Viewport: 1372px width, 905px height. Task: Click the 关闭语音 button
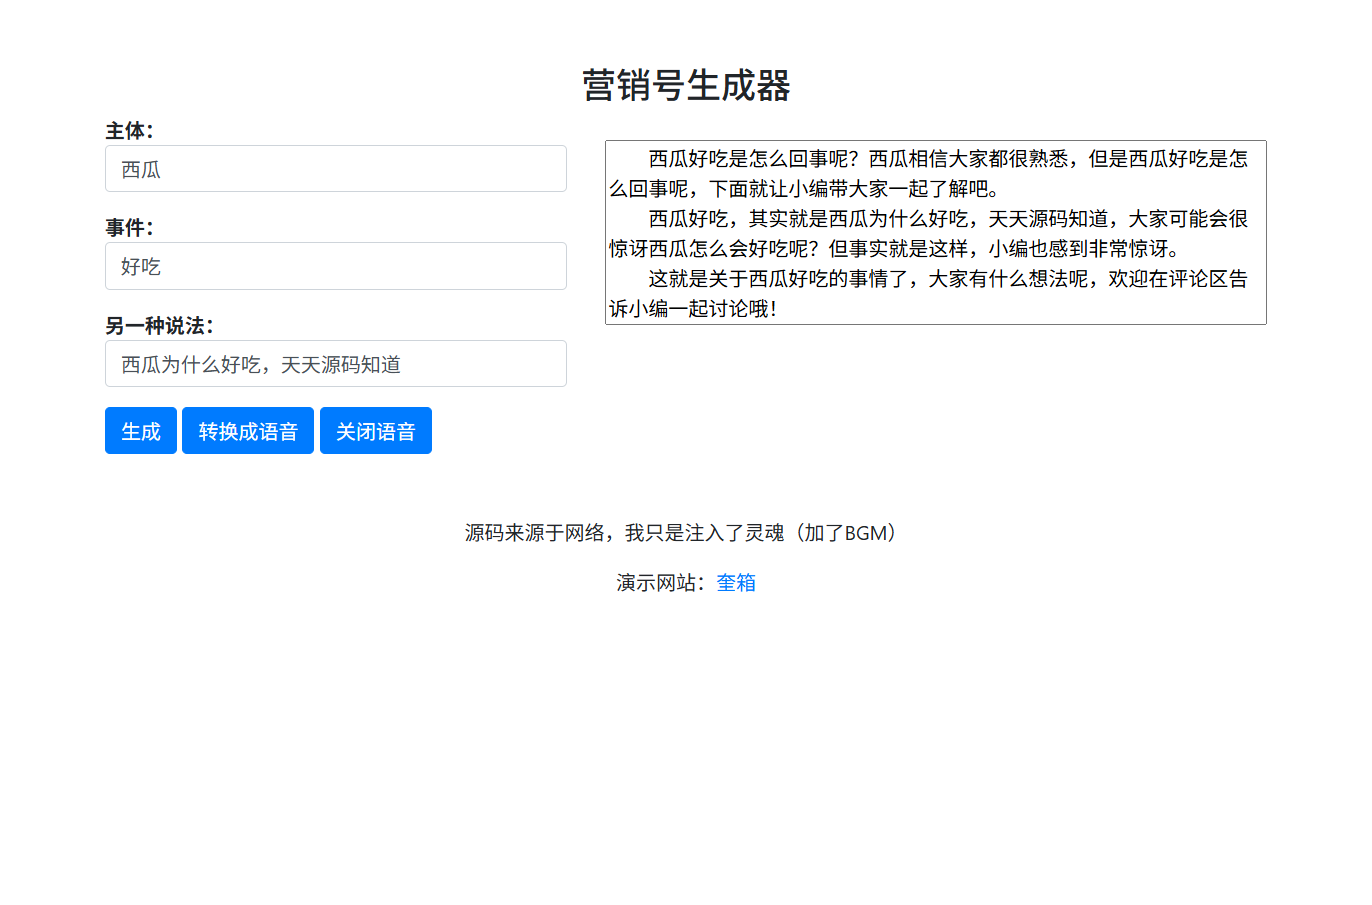pyautogui.click(x=376, y=430)
